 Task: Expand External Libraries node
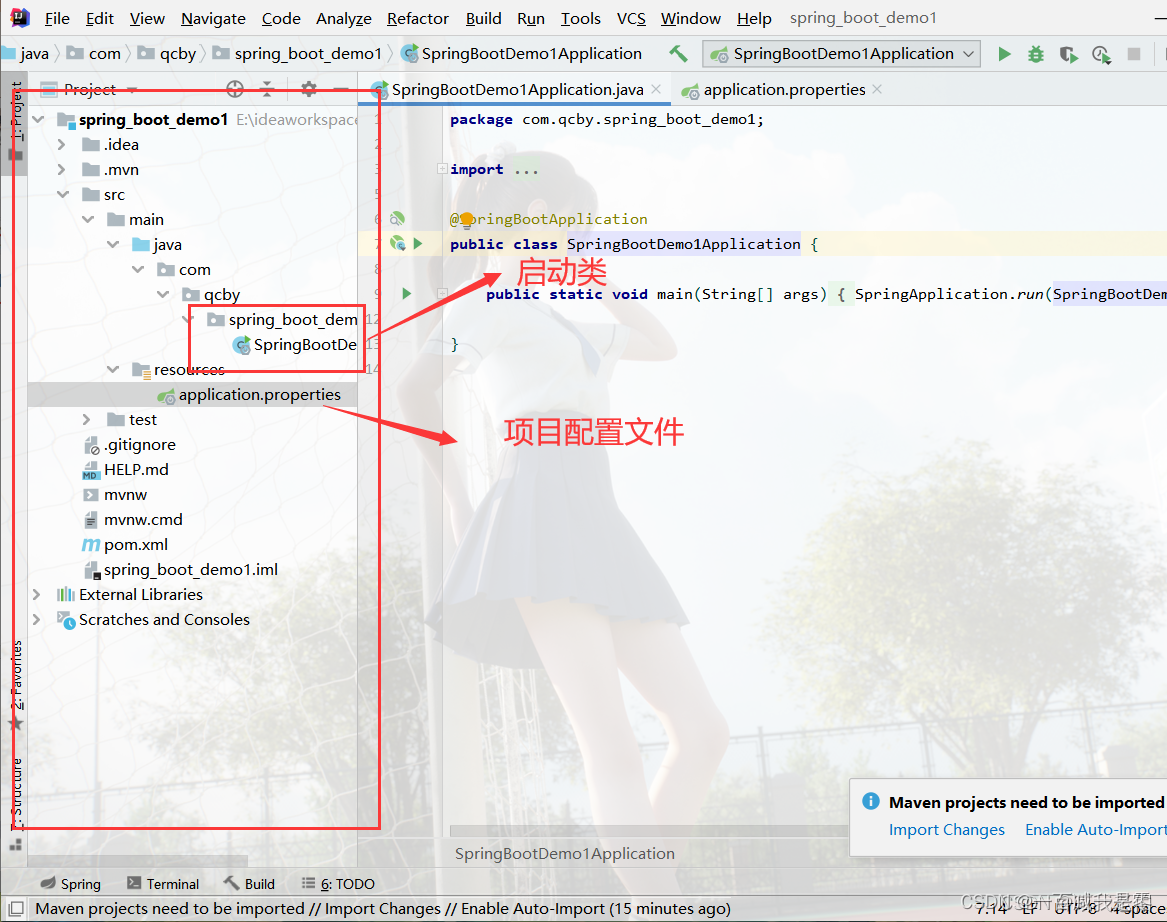(x=36, y=595)
